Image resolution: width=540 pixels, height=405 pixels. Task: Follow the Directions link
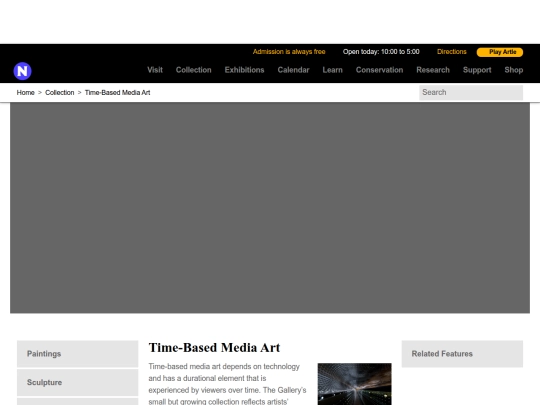click(451, 52)
